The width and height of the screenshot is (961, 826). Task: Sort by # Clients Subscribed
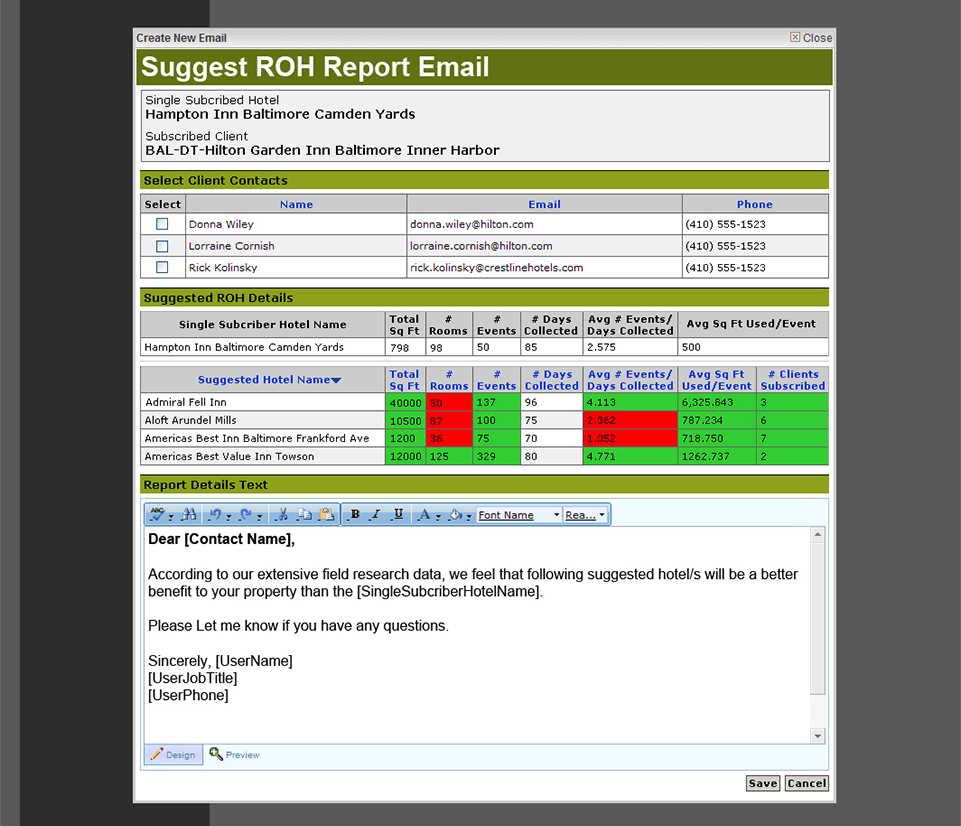pyautogui.click(x=792, y=380)
